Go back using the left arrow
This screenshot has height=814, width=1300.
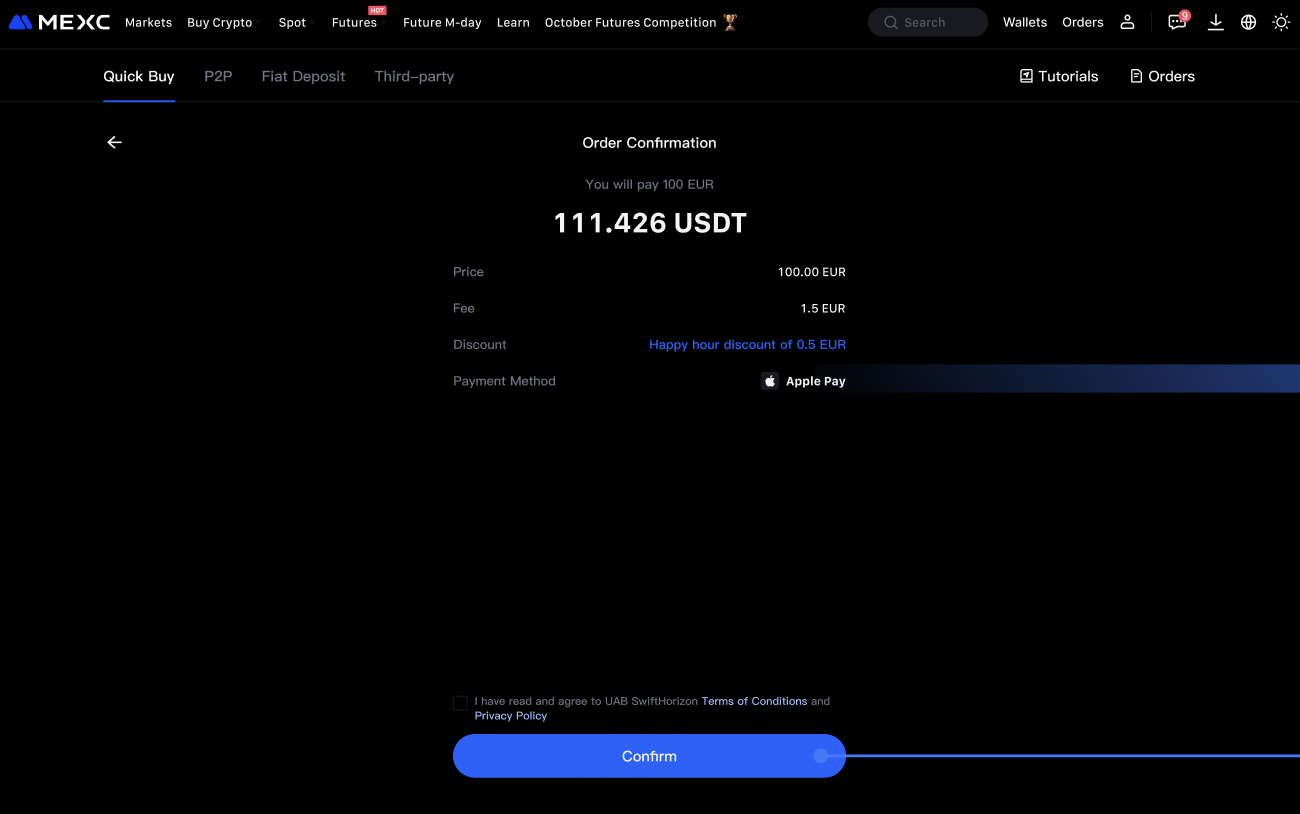click(x=114, y=143)
